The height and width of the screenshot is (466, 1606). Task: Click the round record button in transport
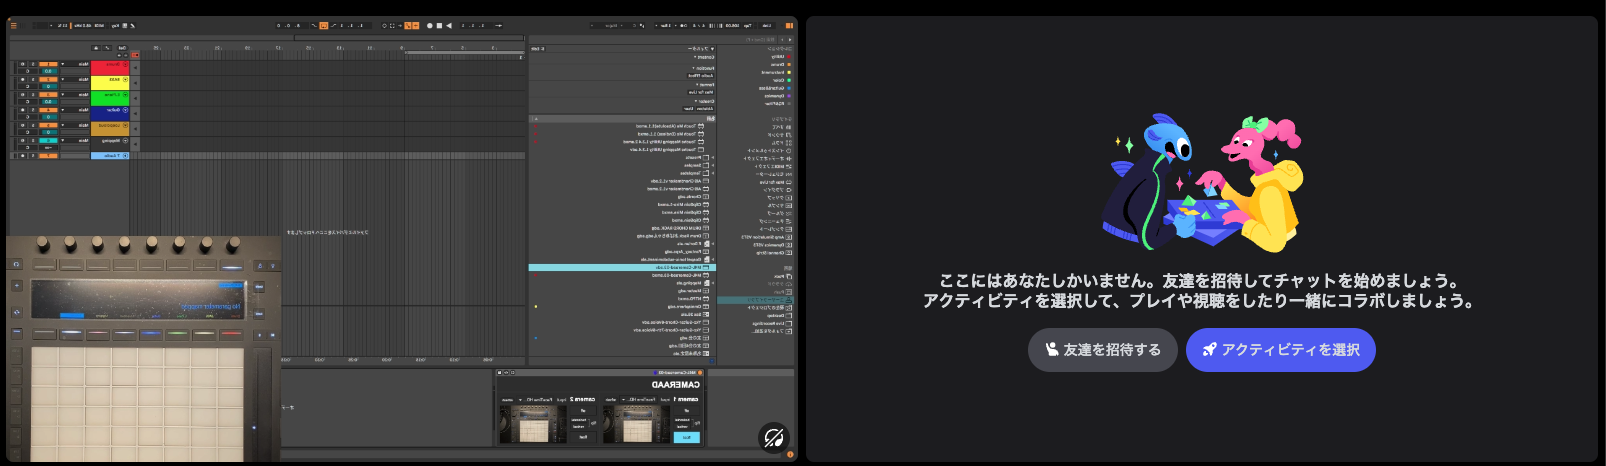tap(430, 25)
